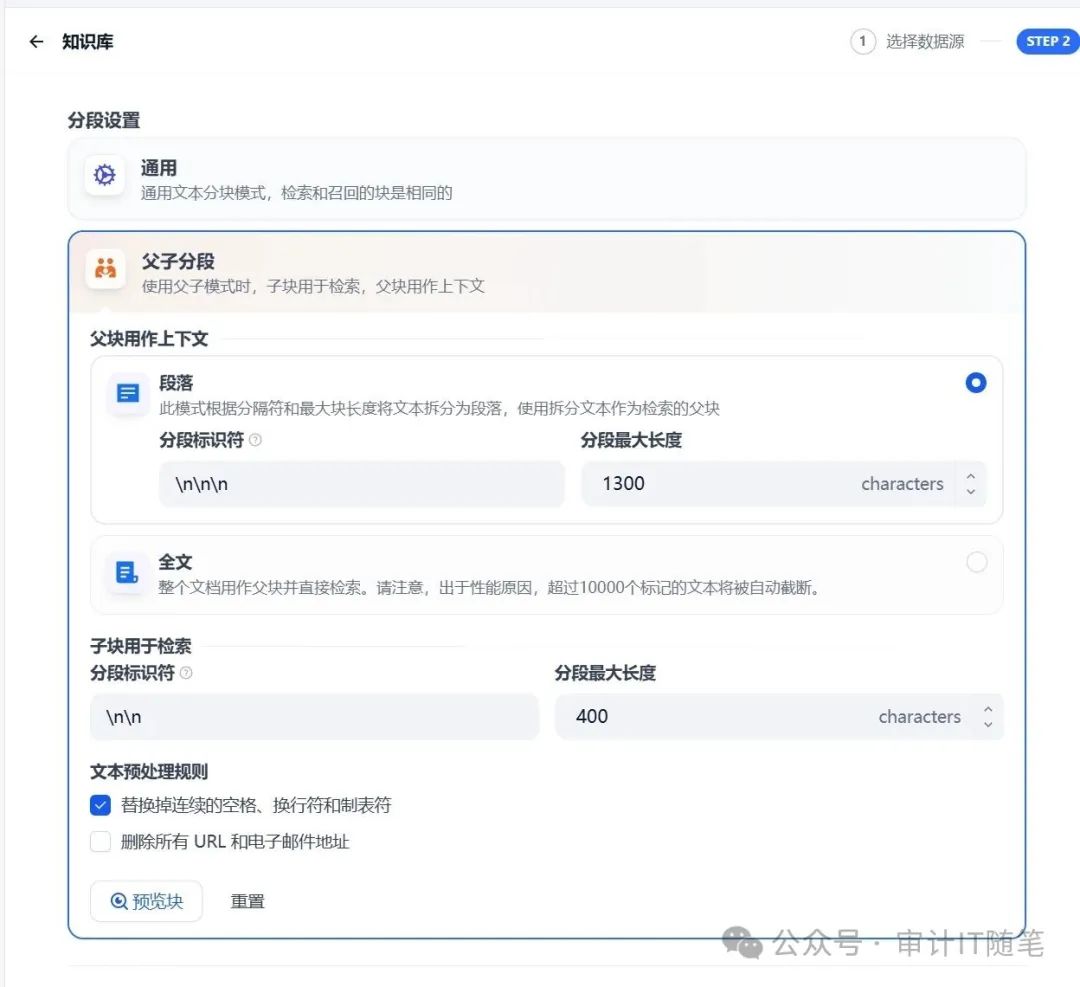
Task: Open help tooltip for child 分段标识符
Action: click(x=186, y=673)
